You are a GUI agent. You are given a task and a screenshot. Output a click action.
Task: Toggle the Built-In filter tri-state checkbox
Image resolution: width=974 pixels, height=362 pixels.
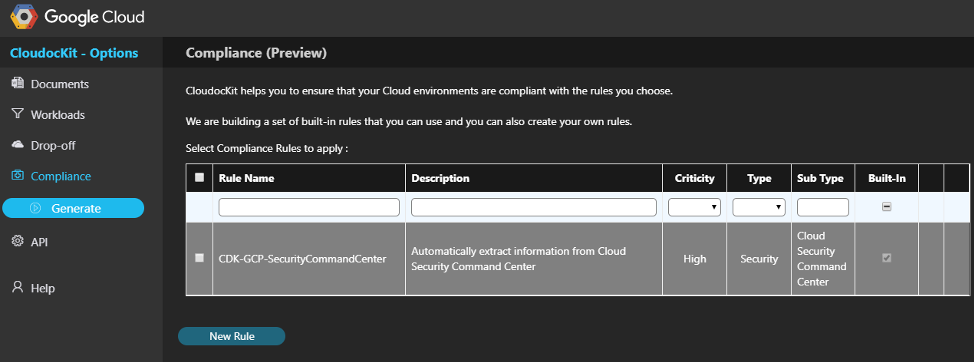pyautogui.click(x=886, y=207)
